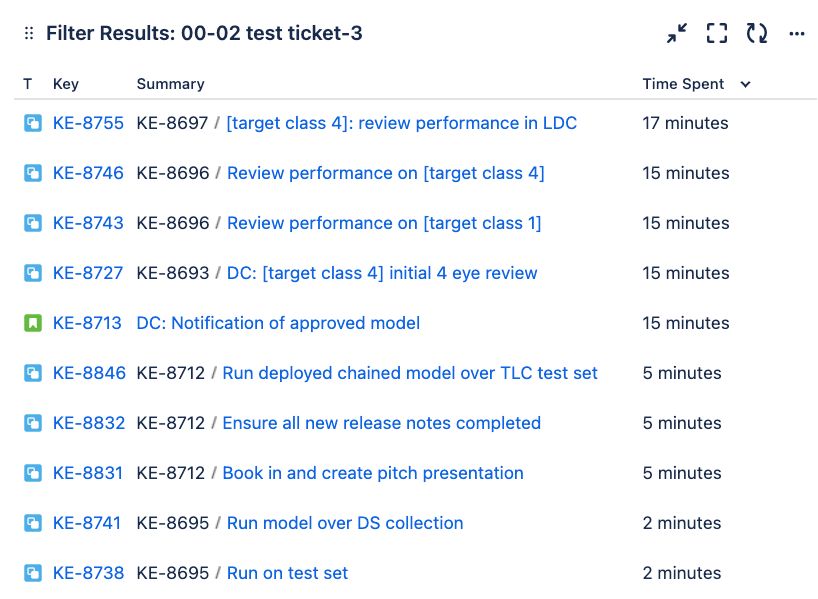Open issue KE-8713

88,323
